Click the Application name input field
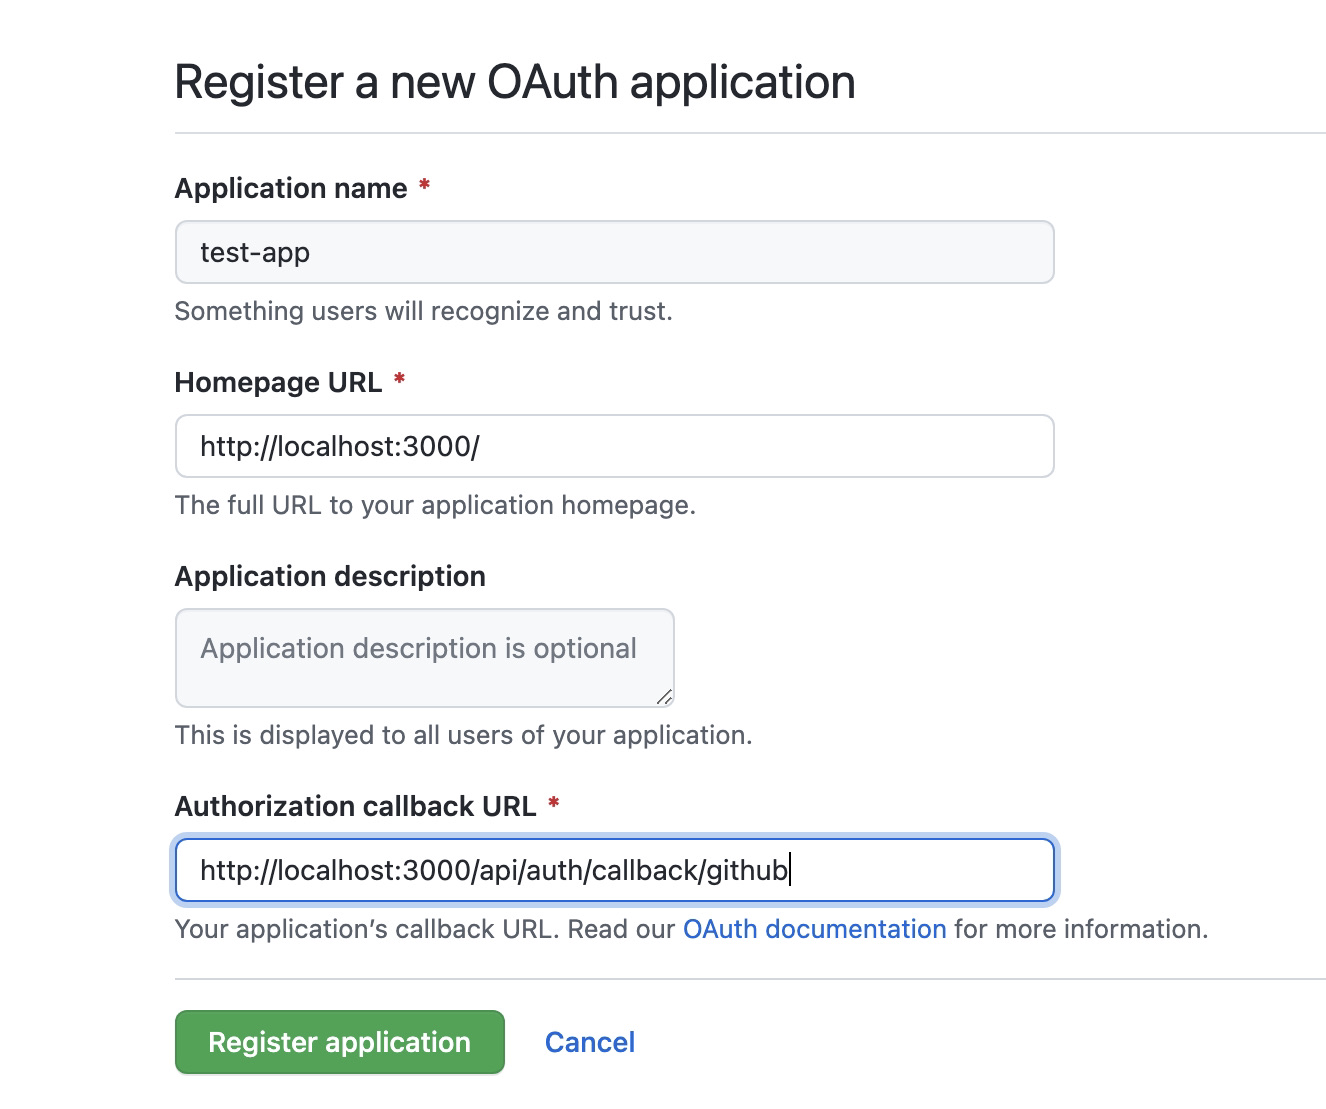The height and width of the screenshot is (1109, 1326). click(x=614, y=252)
